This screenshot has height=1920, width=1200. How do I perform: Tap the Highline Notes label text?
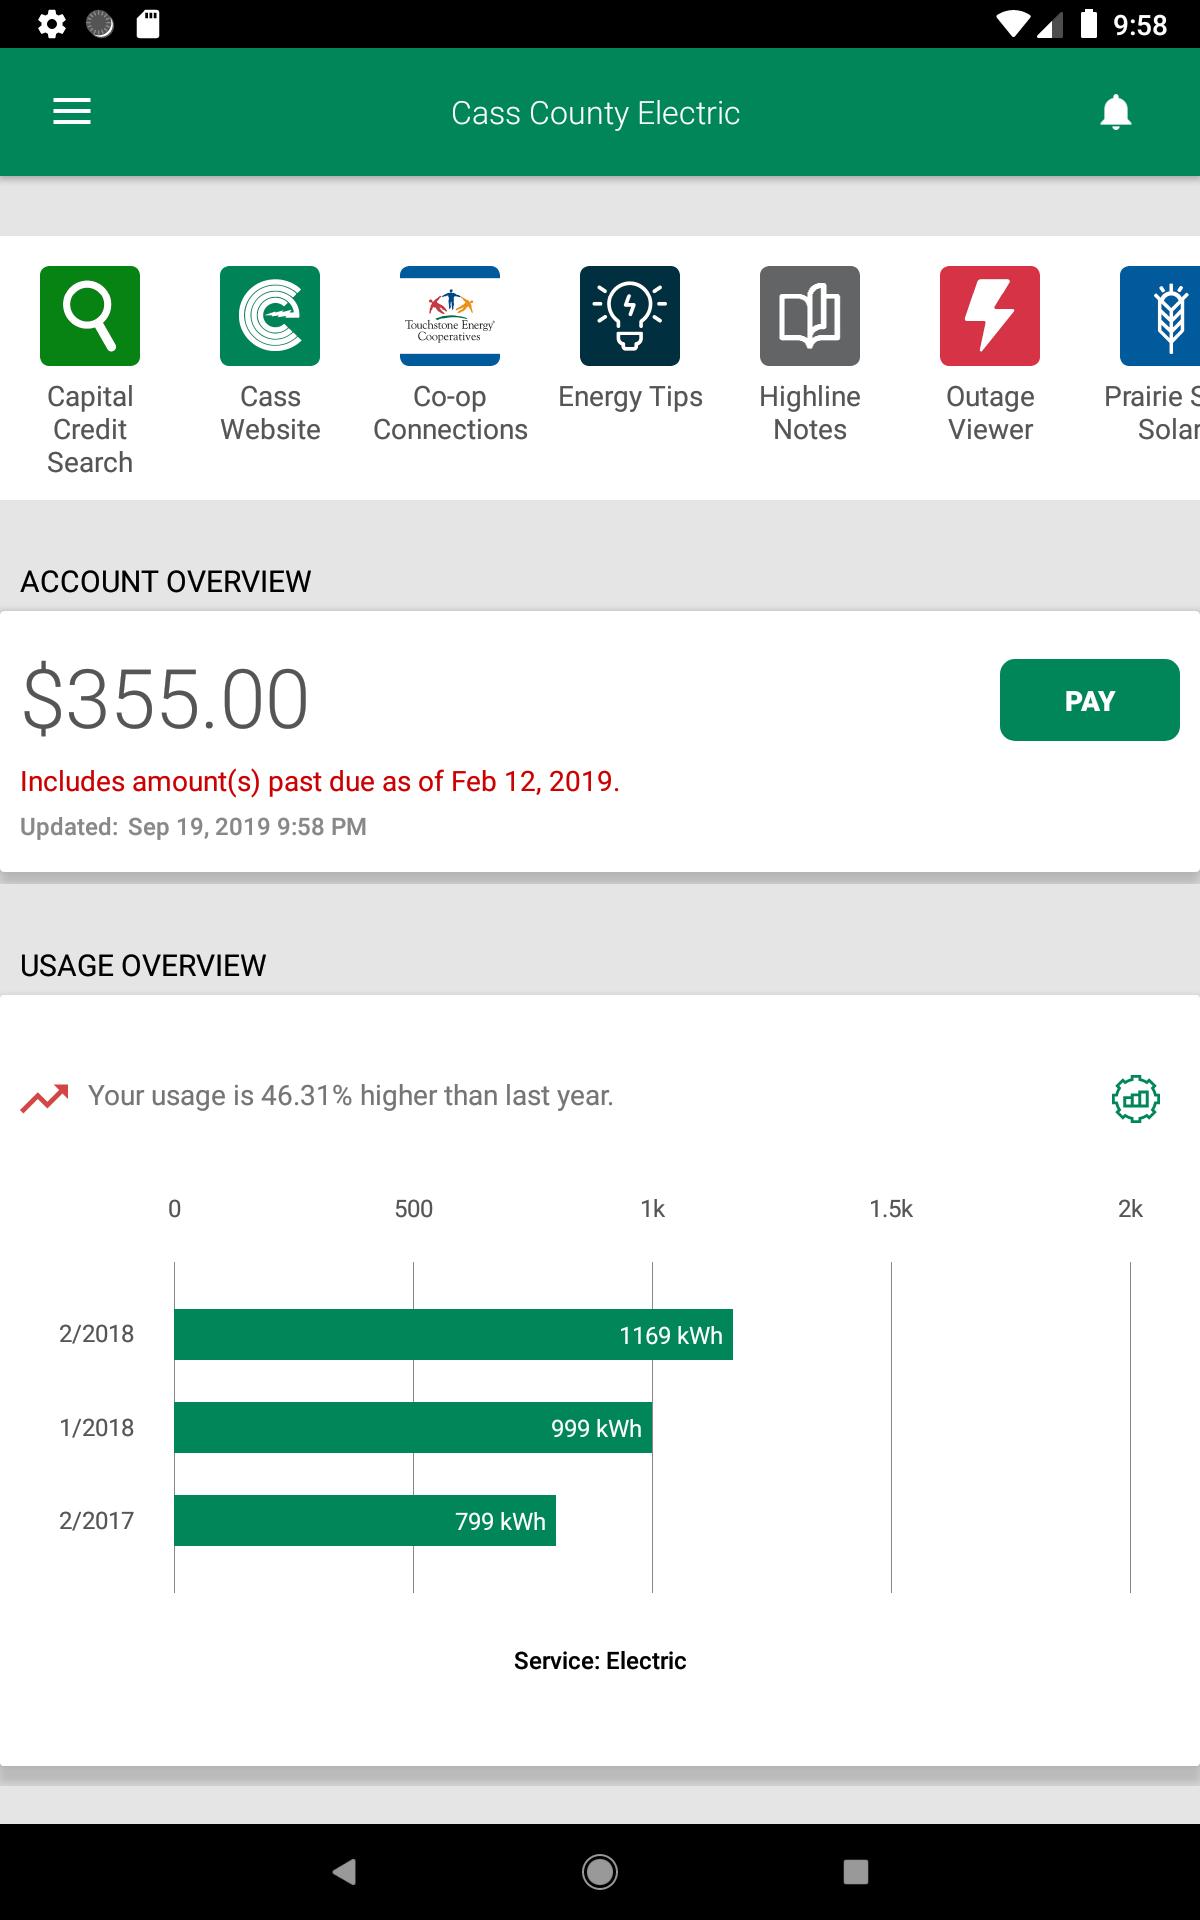(810, 413)
